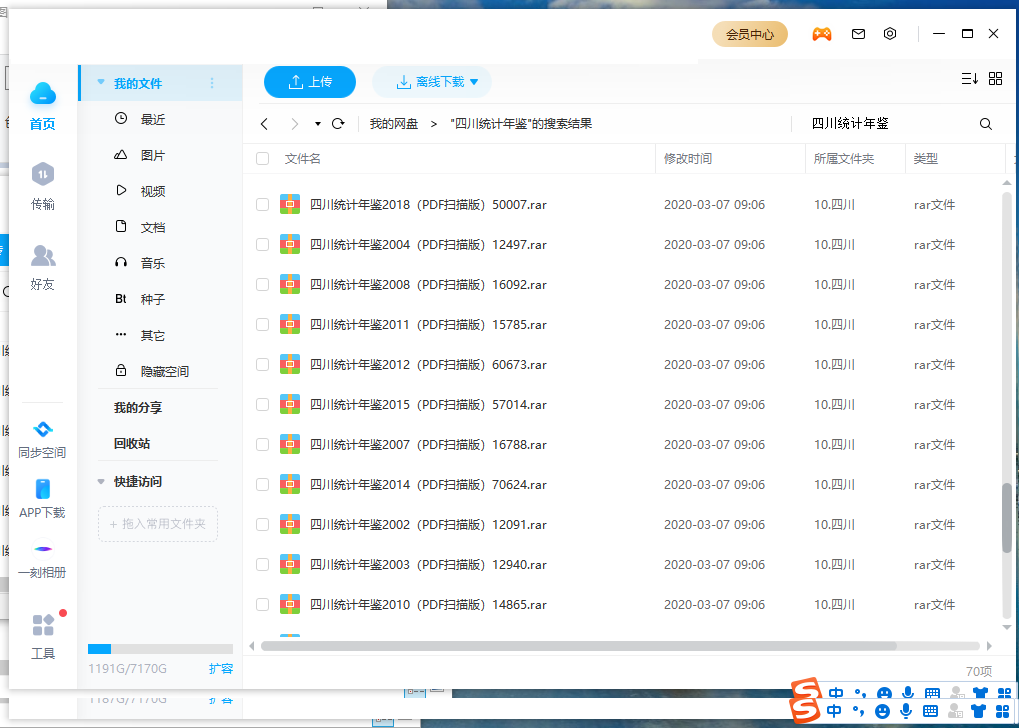Switch to grid view icon
The width and height of the screenshot is (1019, 728).
(995, 79)
